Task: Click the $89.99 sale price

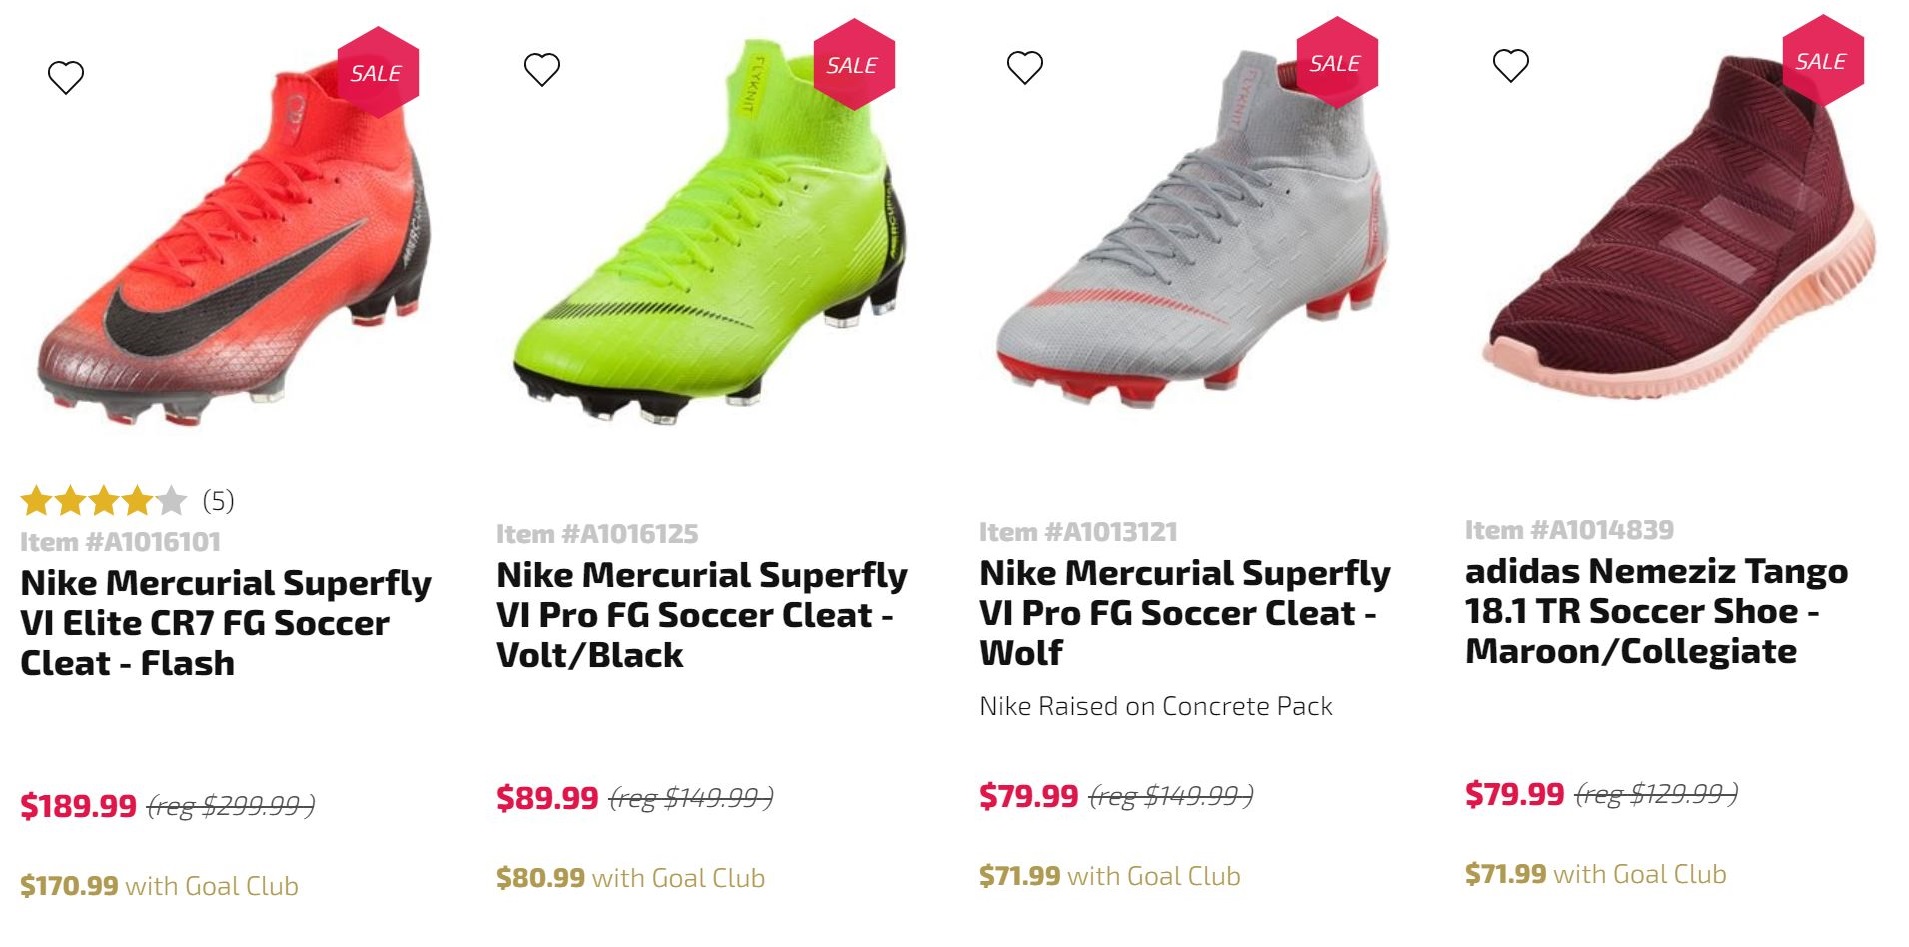Action: point(547,798)
